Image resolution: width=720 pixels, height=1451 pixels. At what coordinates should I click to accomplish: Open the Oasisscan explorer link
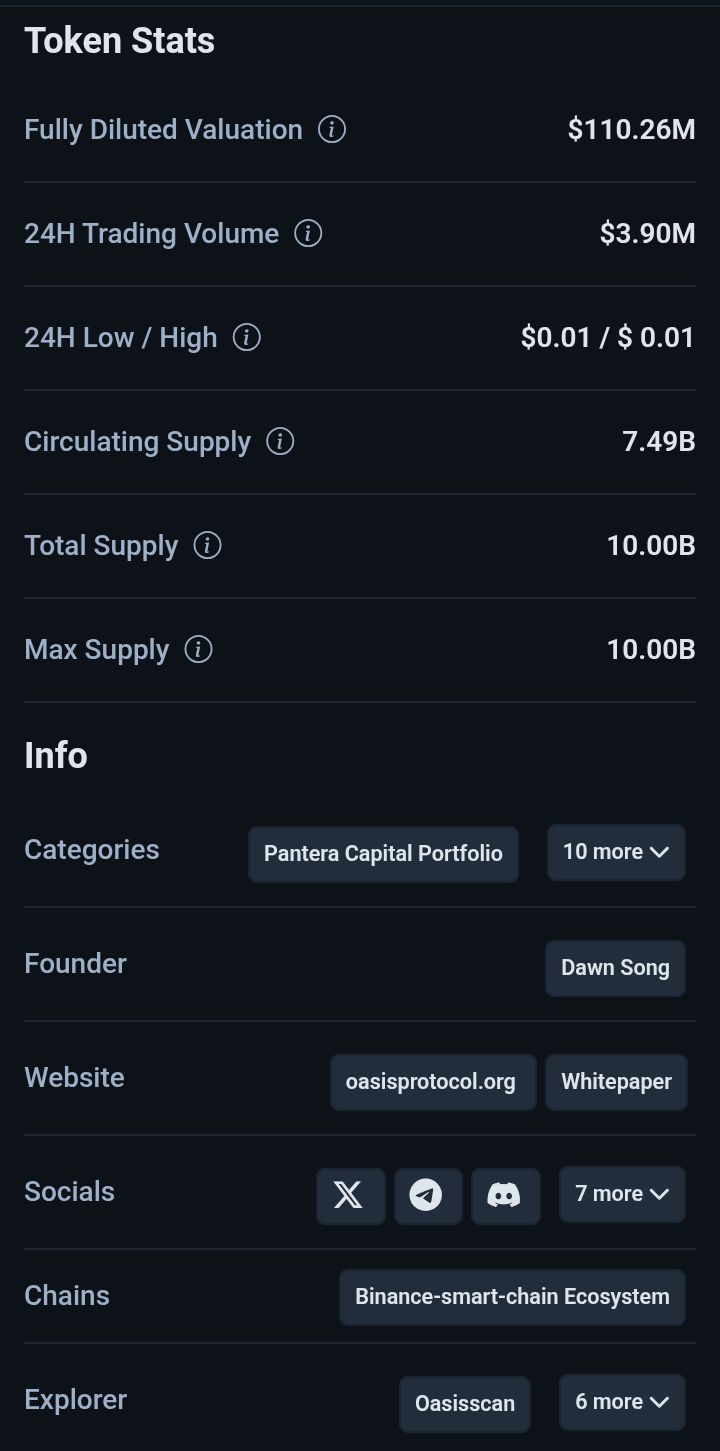(x=465, y=1403)
